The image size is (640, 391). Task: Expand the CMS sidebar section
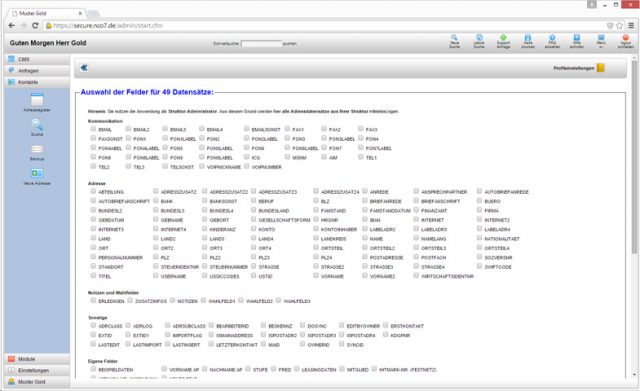tap(37, 59)
